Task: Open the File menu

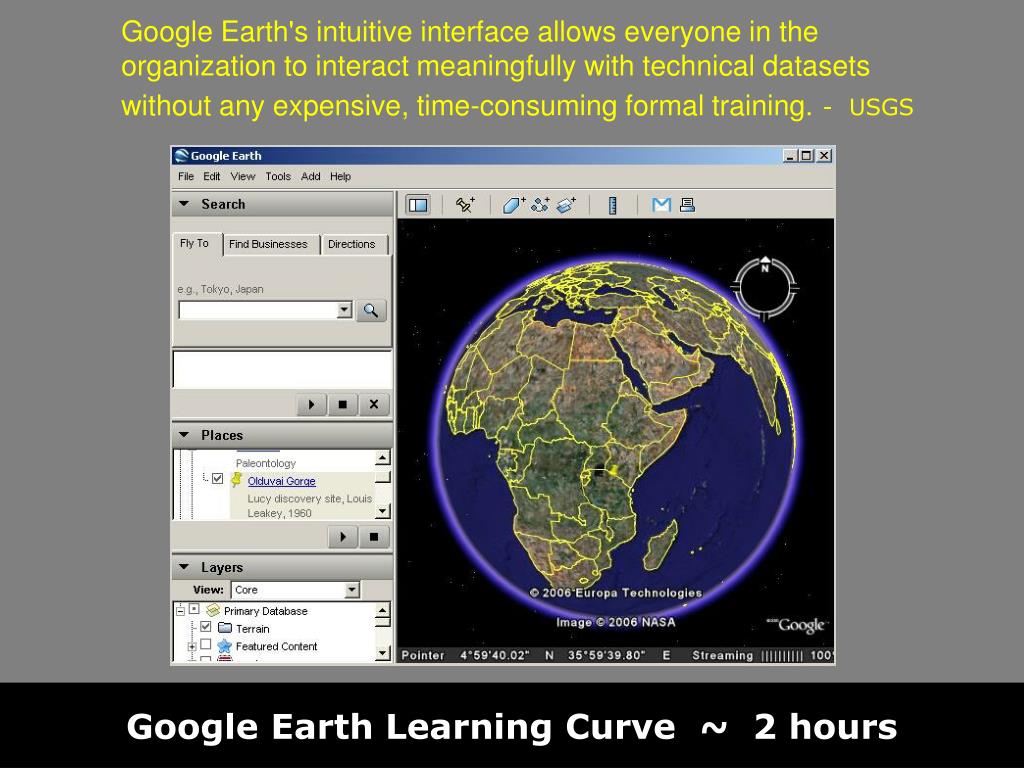Action: [186, 176]
